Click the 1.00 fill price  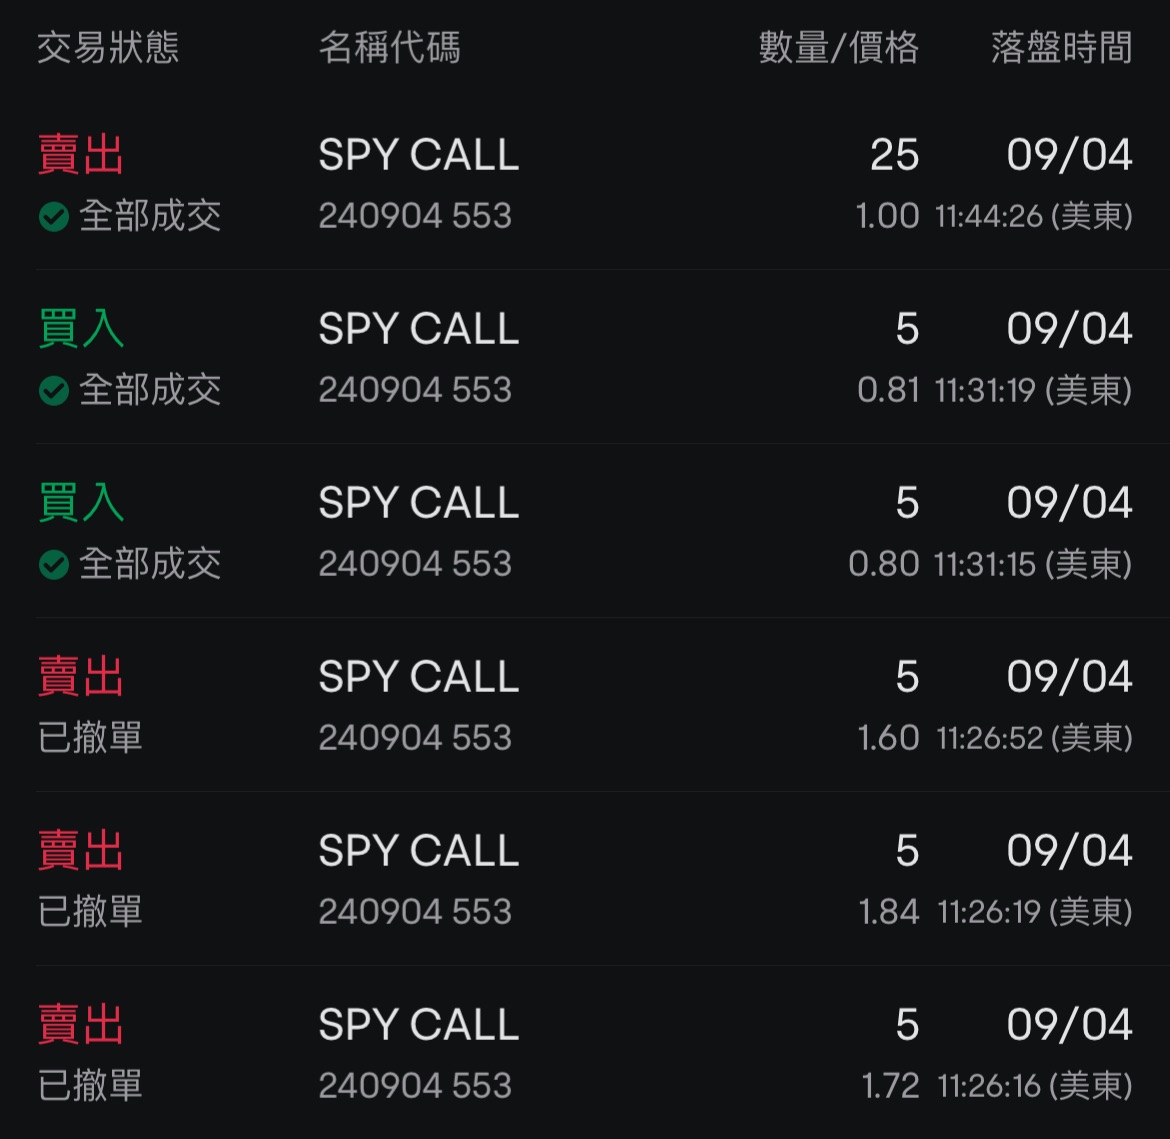coord(887,216)
